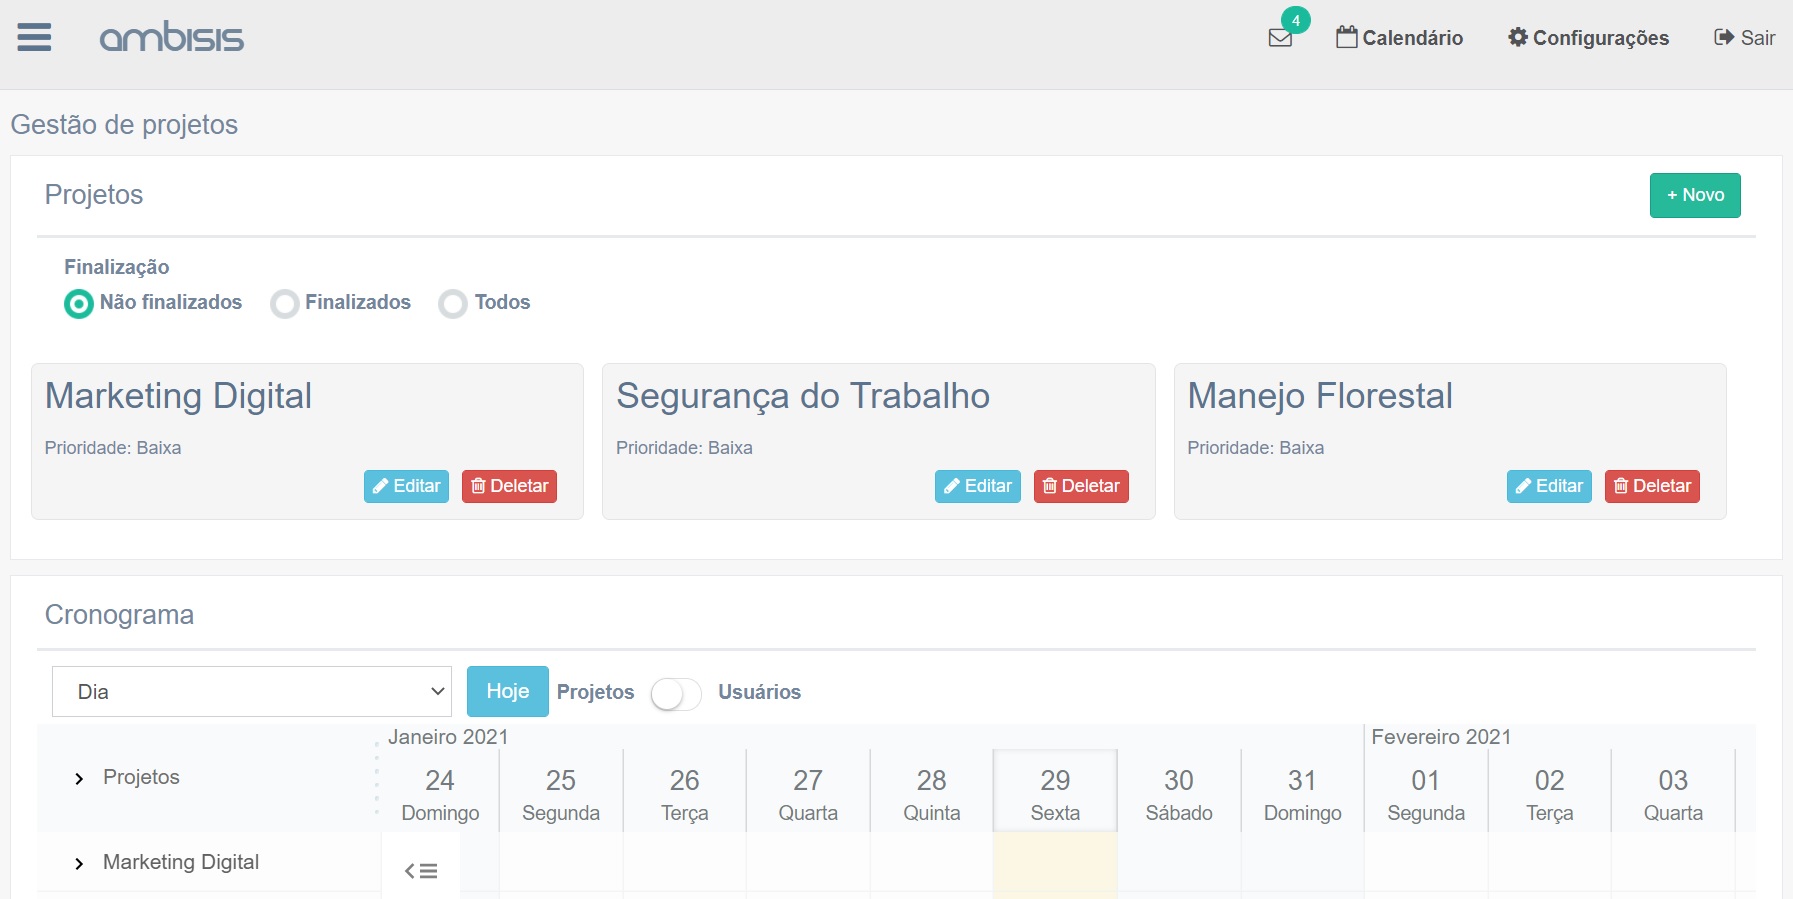The image size is (1793, 899).
Task: Open the Segurança do Trabalho card title
Action: click(803, 396)
